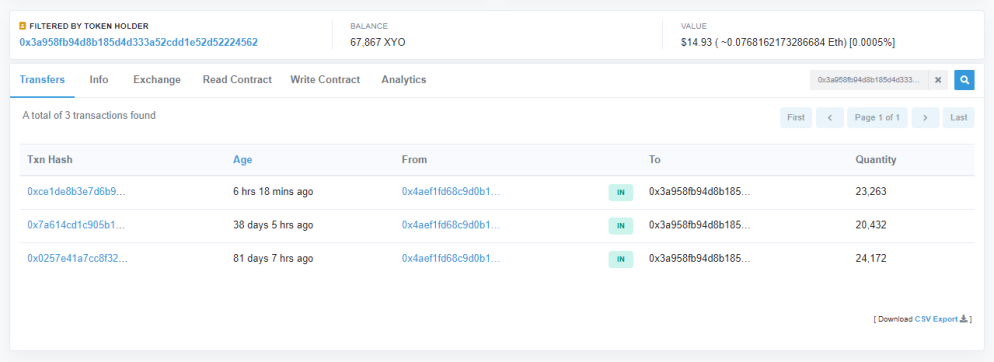The image size is (994, 362).
Task: Click the From column header
Action: click(415, 160)
